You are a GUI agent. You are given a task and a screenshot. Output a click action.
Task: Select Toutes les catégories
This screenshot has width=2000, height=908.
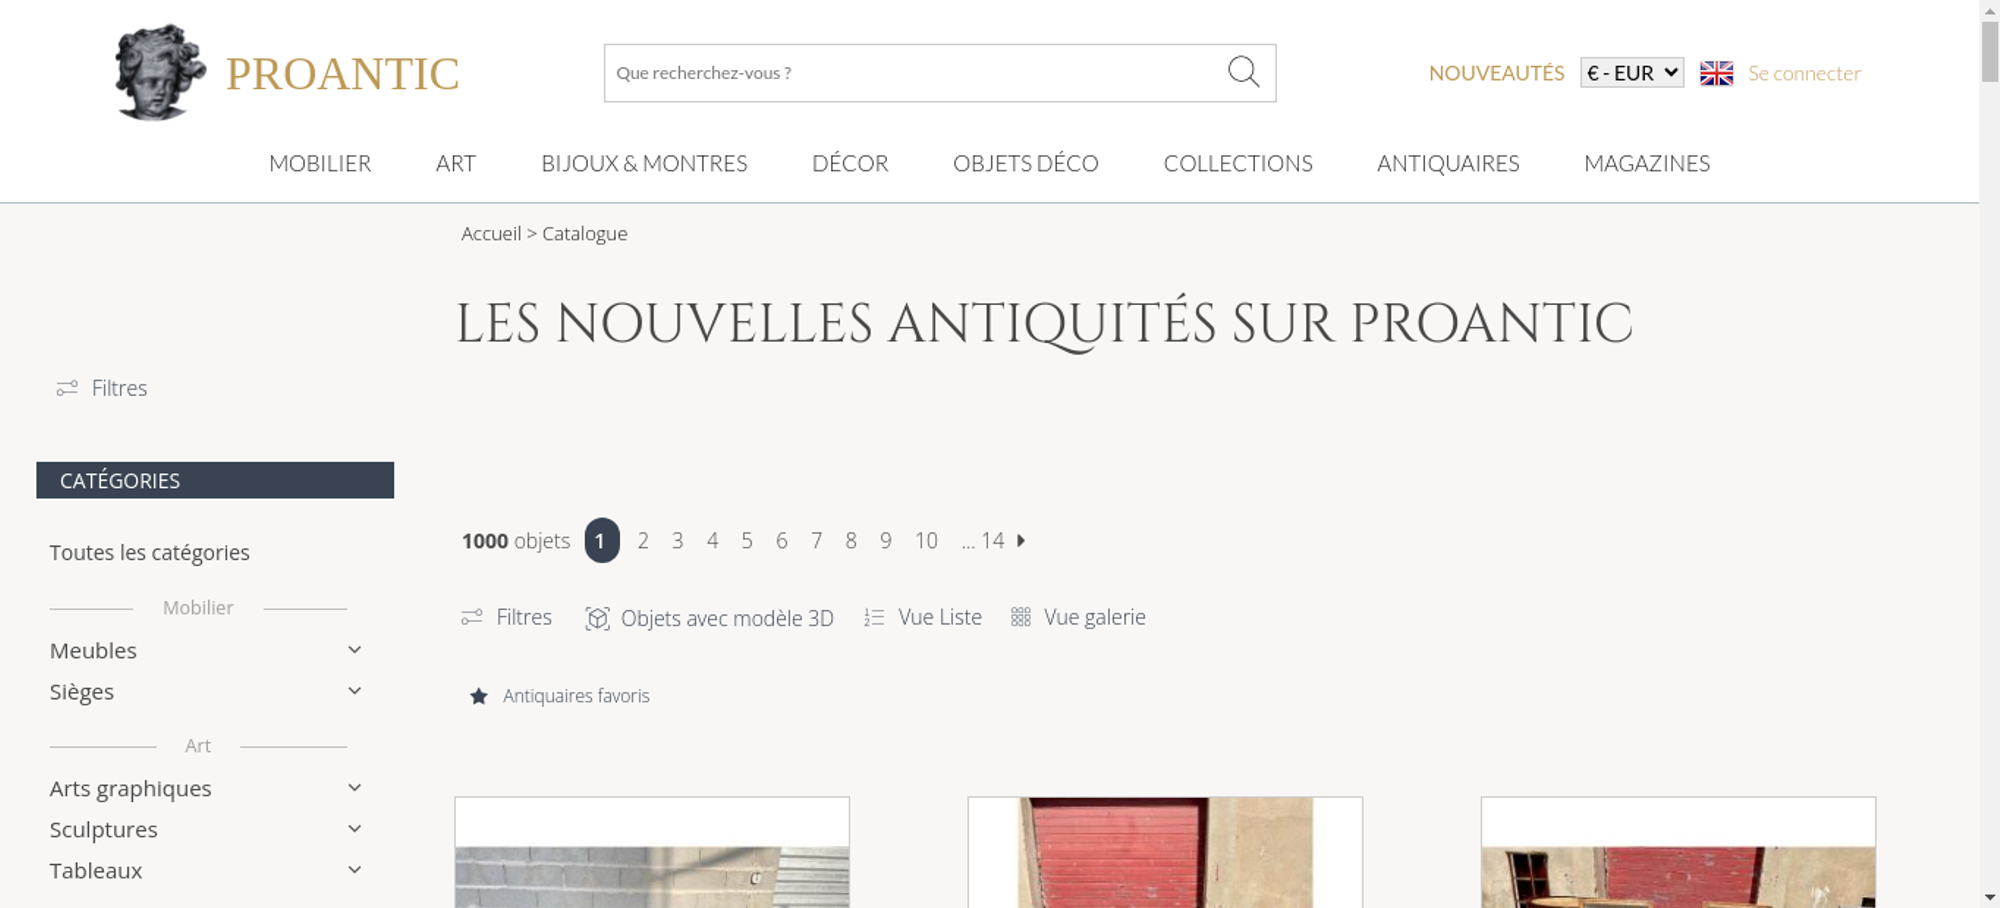click(x=150, y=553)
